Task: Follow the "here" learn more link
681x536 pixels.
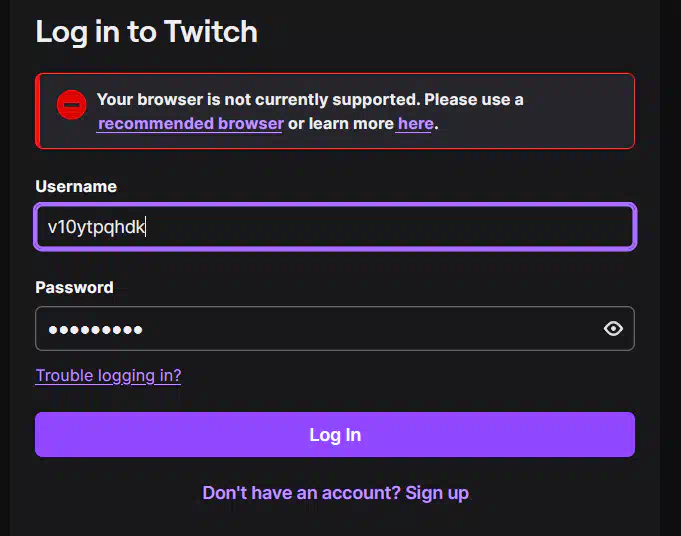Action: [x=415, y=124]
